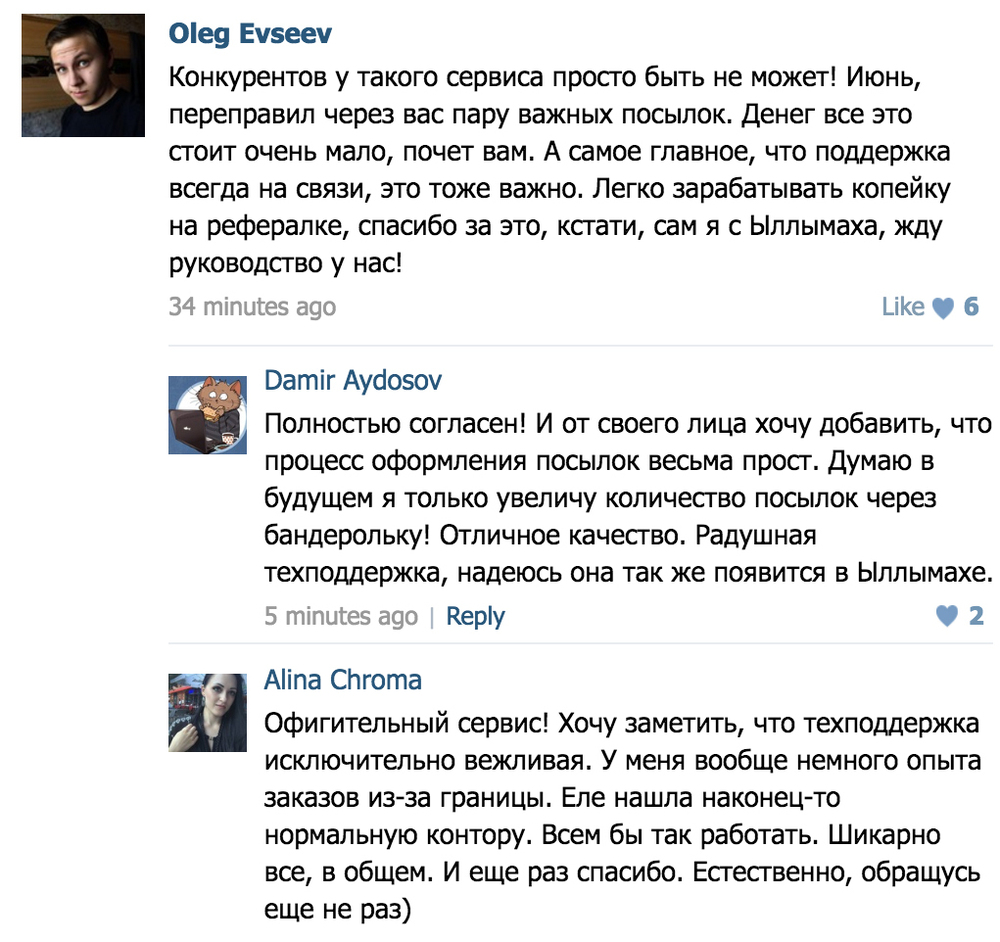
Task: Visit the Damir Aydosov name link
Action: point(352,380)
